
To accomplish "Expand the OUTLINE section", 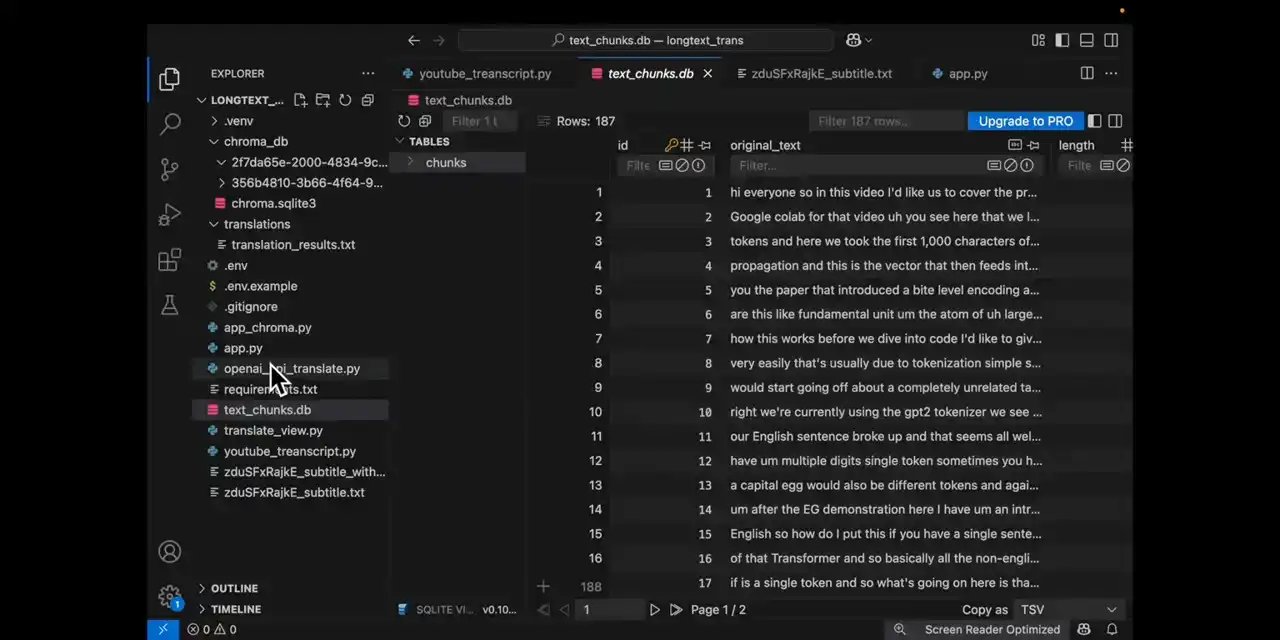I will point(234,588).
